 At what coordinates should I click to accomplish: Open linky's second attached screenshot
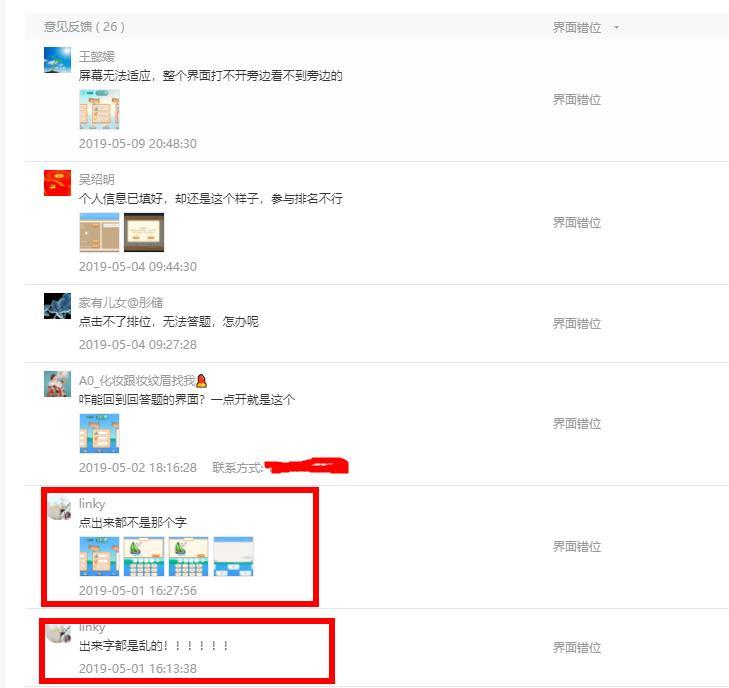pyautogui.click(x=144, y=556)
